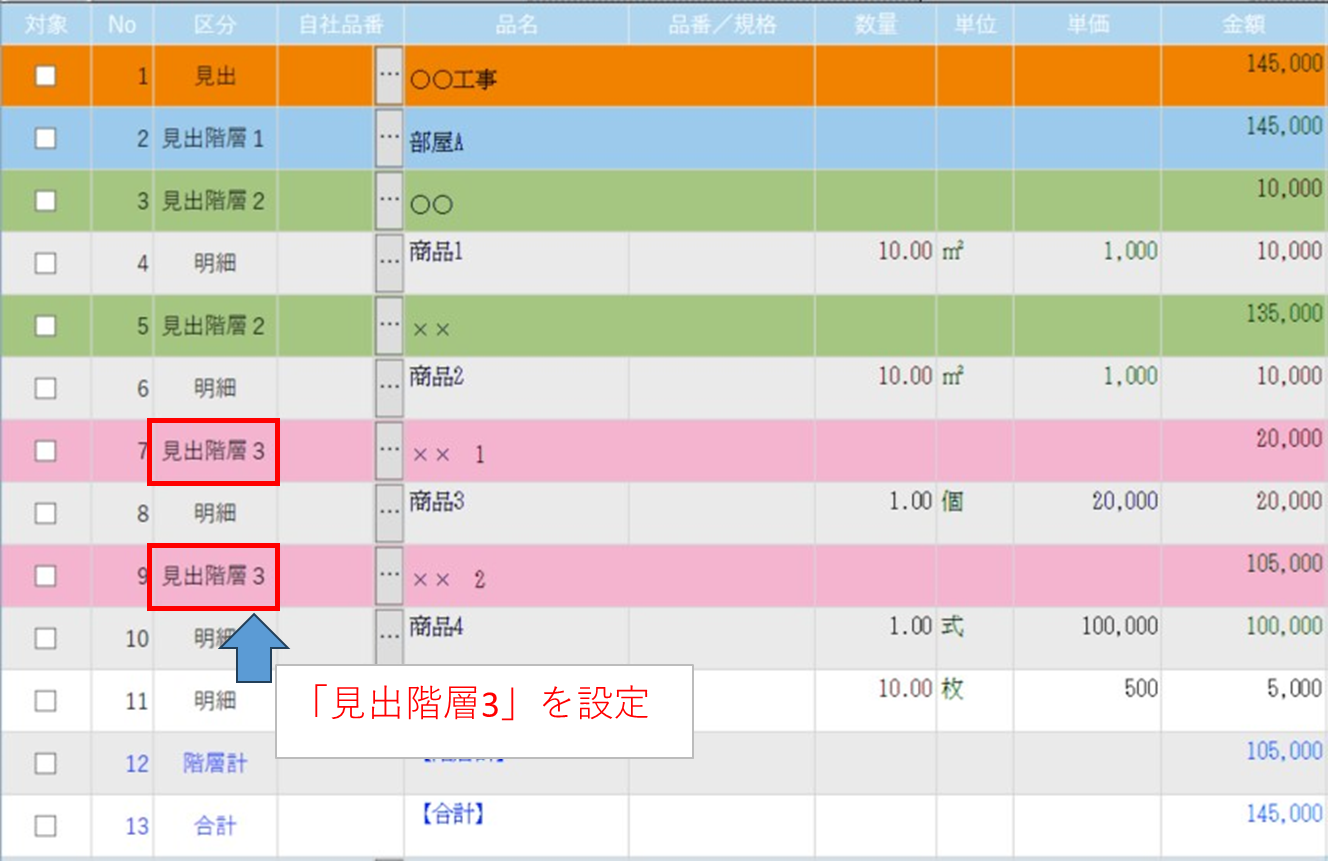Check the 階層計 row 12 checkbox
1328x861 pixels.
(45, 763)
